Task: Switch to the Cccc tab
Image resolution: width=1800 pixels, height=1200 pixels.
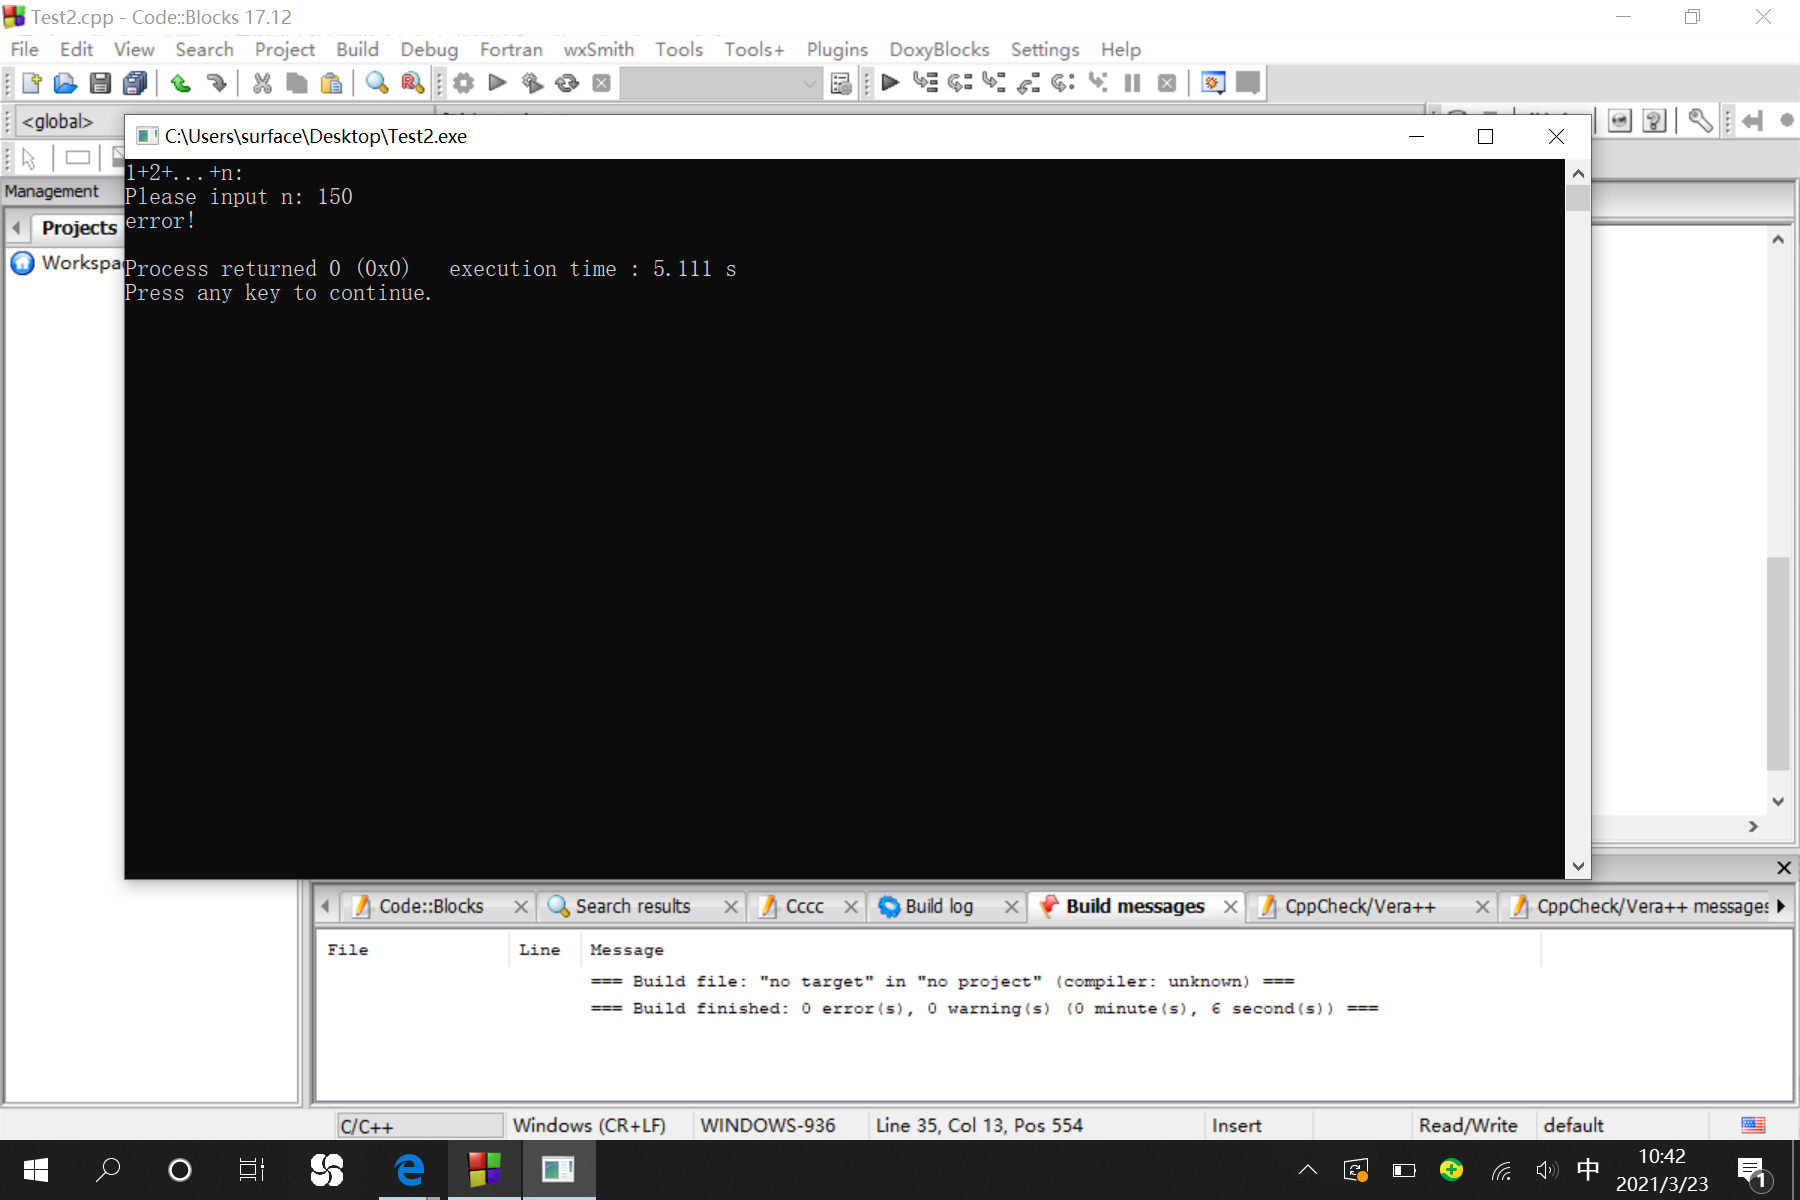Action: click(x=804, y=906)
